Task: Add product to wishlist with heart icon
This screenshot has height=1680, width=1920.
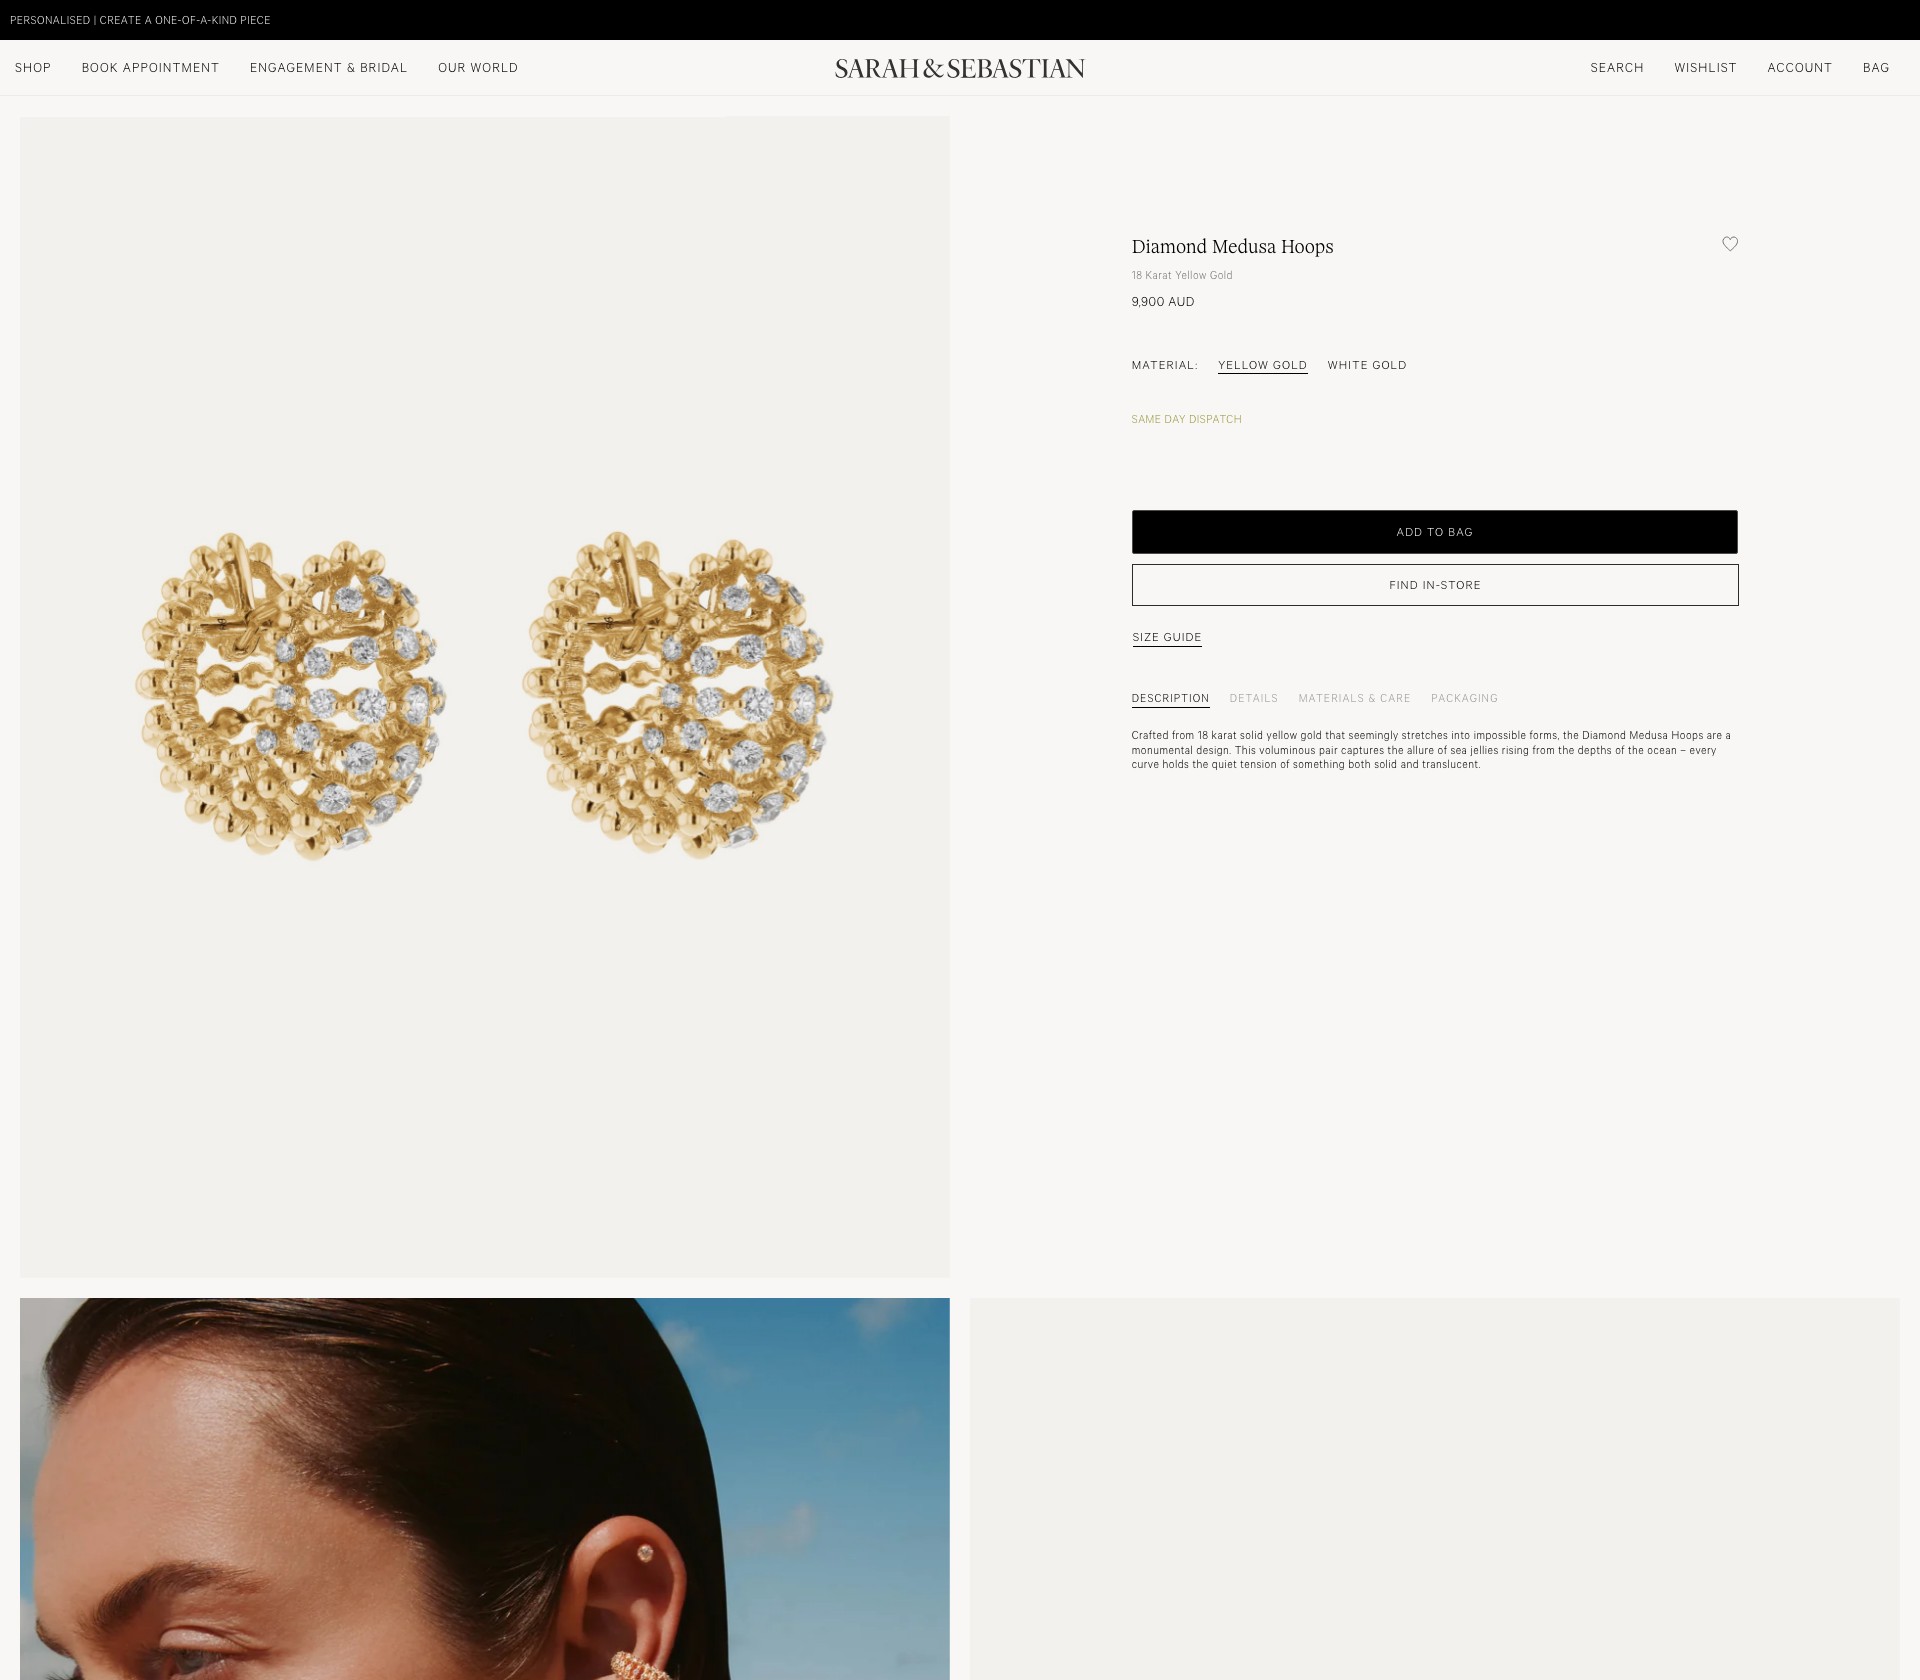Action: coord(1730,244)
